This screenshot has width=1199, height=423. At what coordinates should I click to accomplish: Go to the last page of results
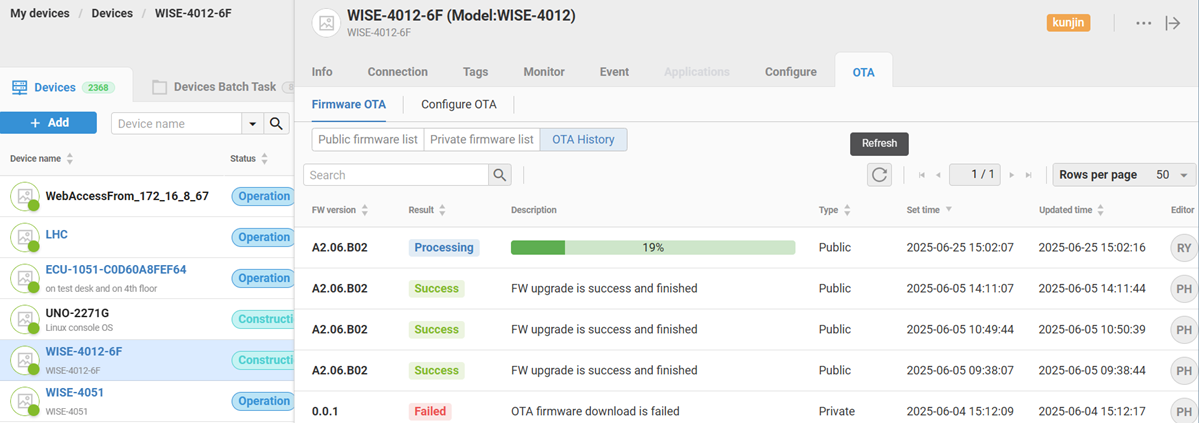(x=1028, y=175)
